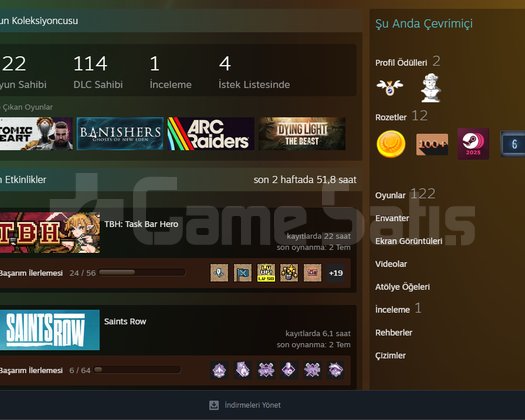Open Rehberler in the sidebar
The height and width of the screenshot is (420, 525).
pos(393,333)
